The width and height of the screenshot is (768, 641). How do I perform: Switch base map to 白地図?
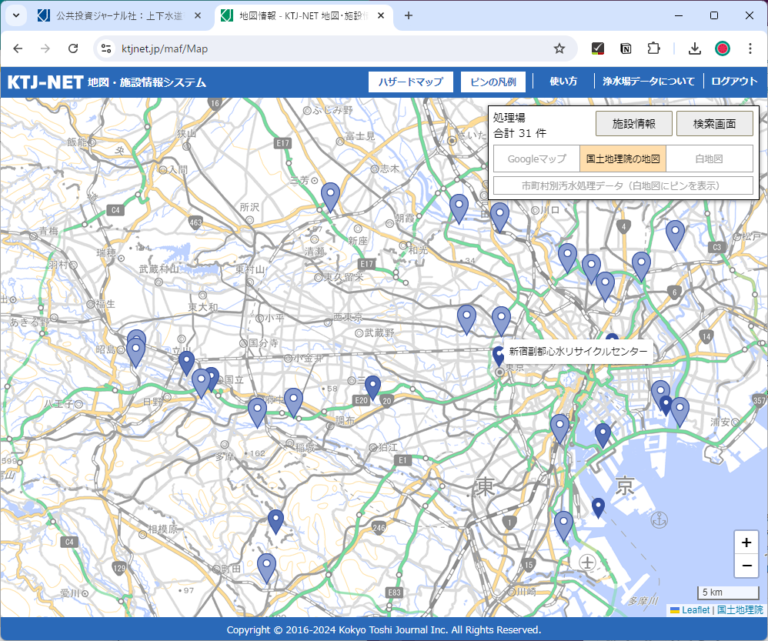pyautogui.click(x=708, y=158)
